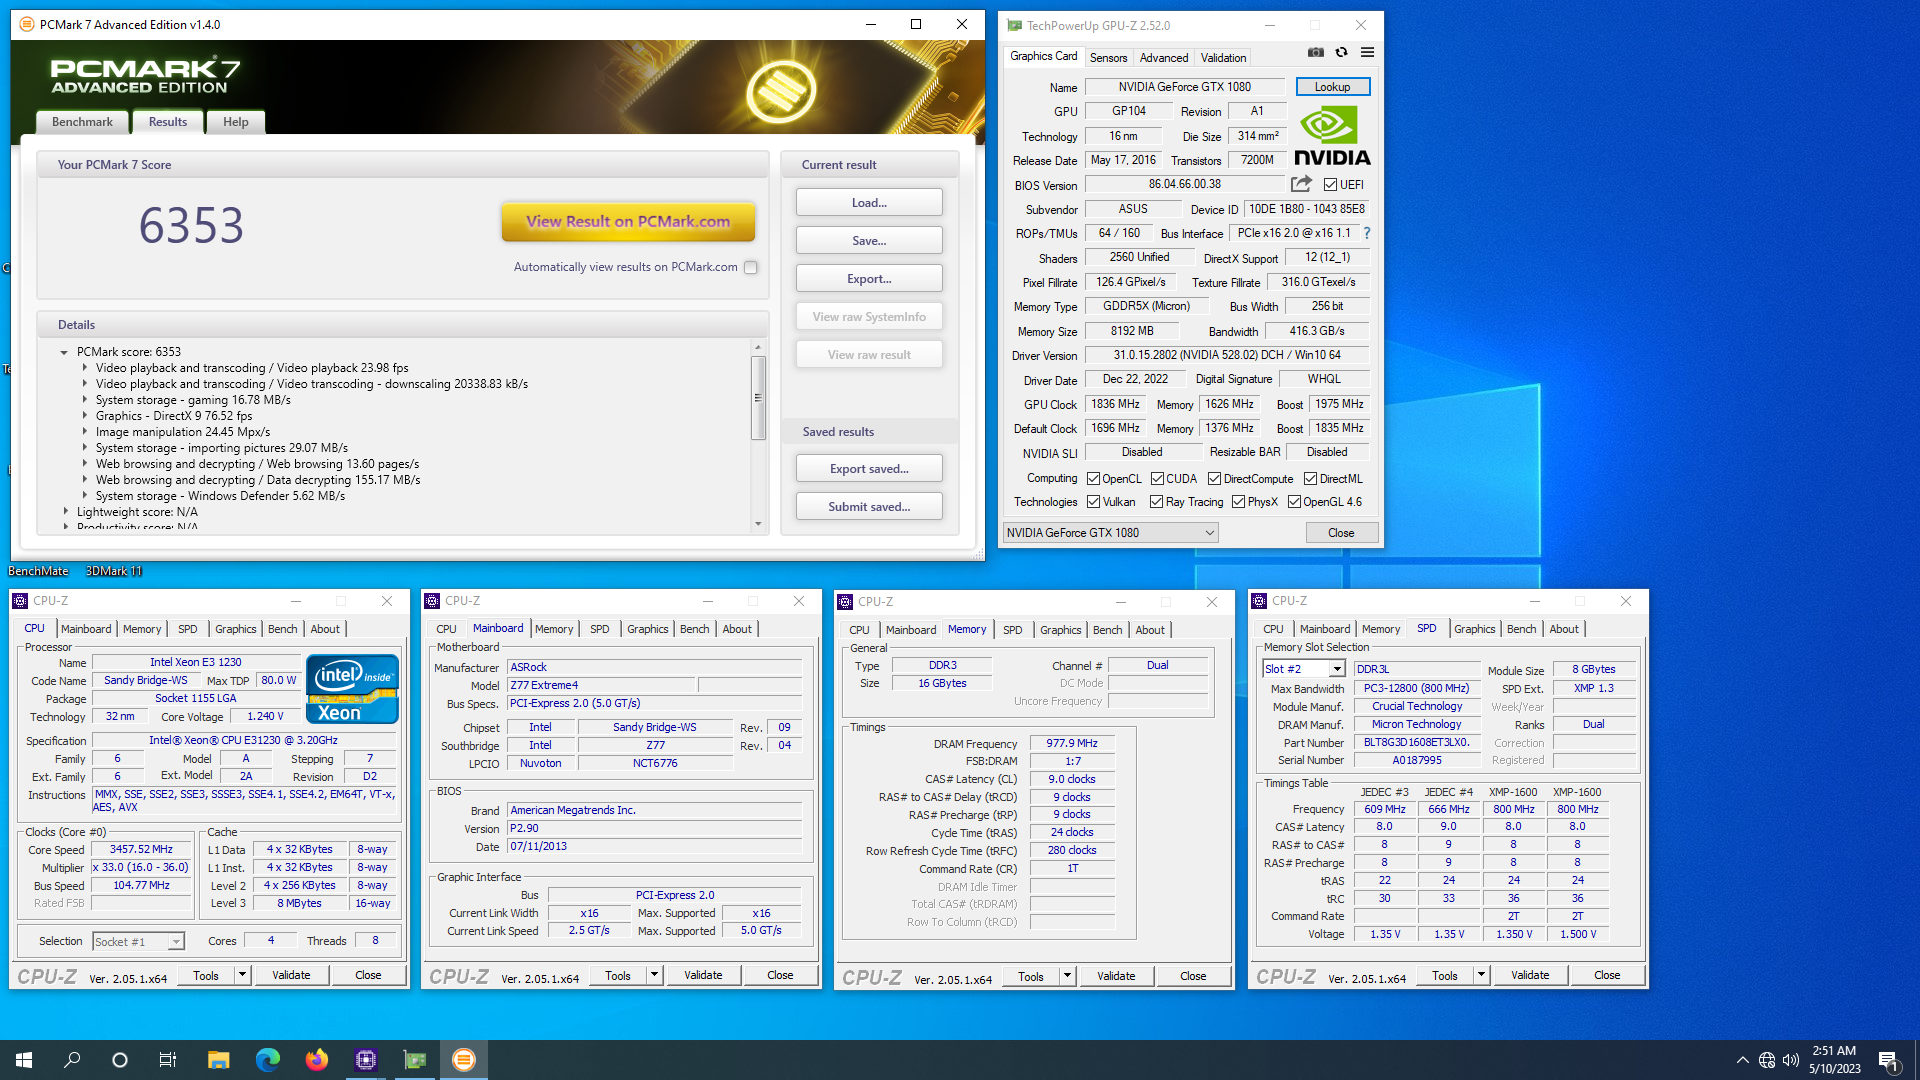Click the GPU-Z refresh icon

coord(1342,53)
